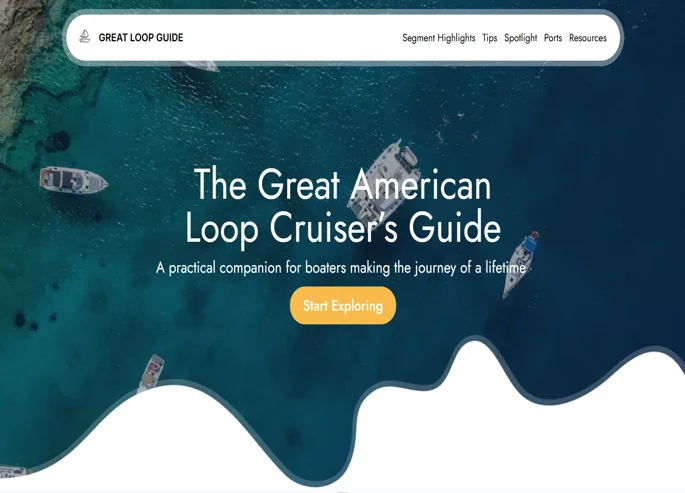Click the small boat above the white wave
Image resolution: width=685 pixels, height=493 pixels.
(x=150, y=372)
